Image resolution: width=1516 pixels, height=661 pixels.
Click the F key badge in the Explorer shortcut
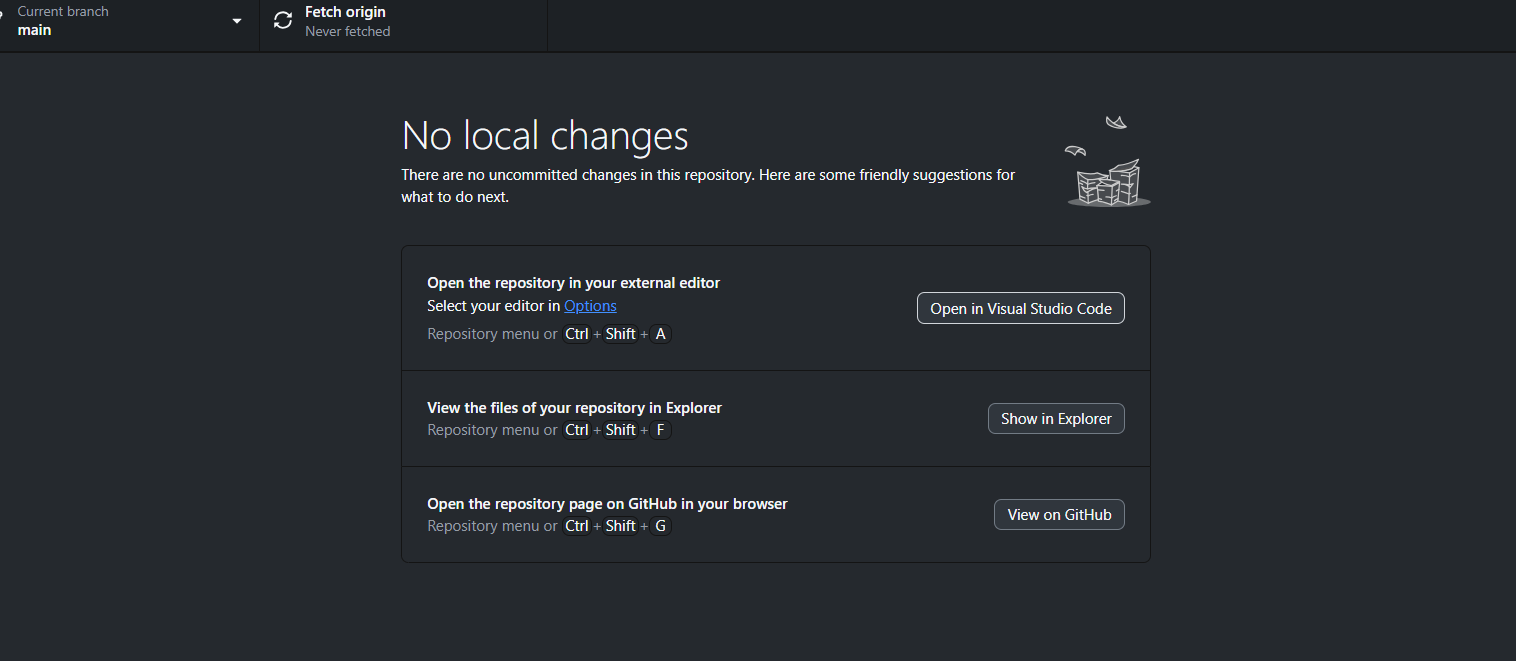660,430
